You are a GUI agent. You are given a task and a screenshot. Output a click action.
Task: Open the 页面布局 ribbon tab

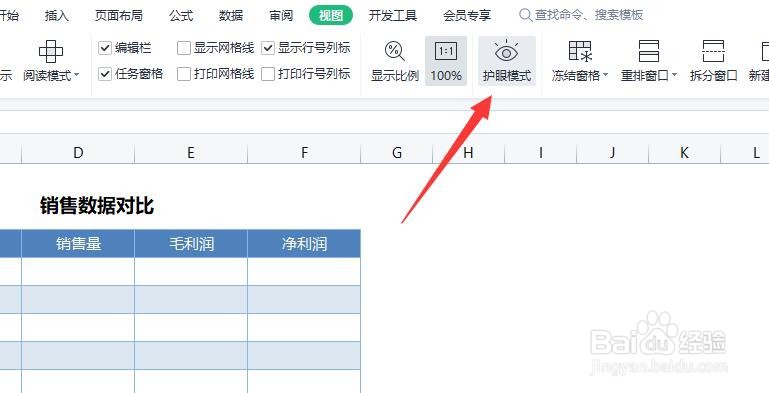pos(119,16)
